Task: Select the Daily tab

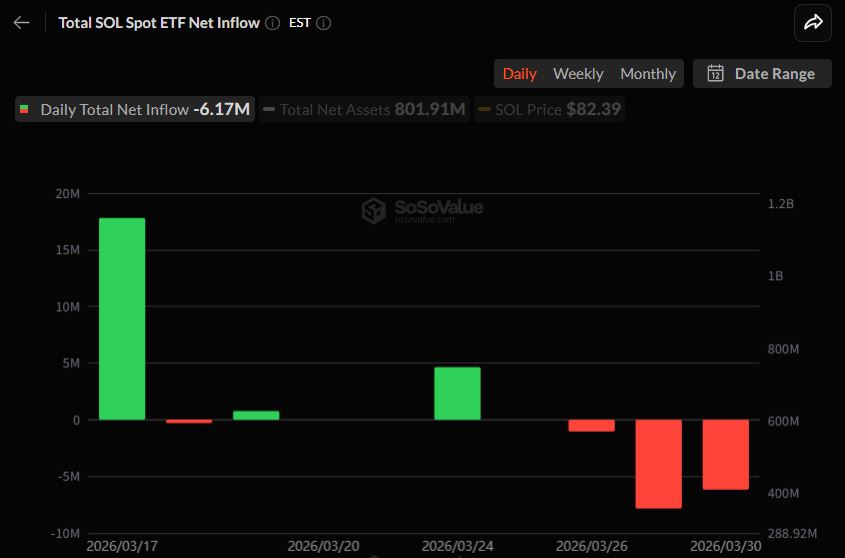Action: tap(519, 73)
